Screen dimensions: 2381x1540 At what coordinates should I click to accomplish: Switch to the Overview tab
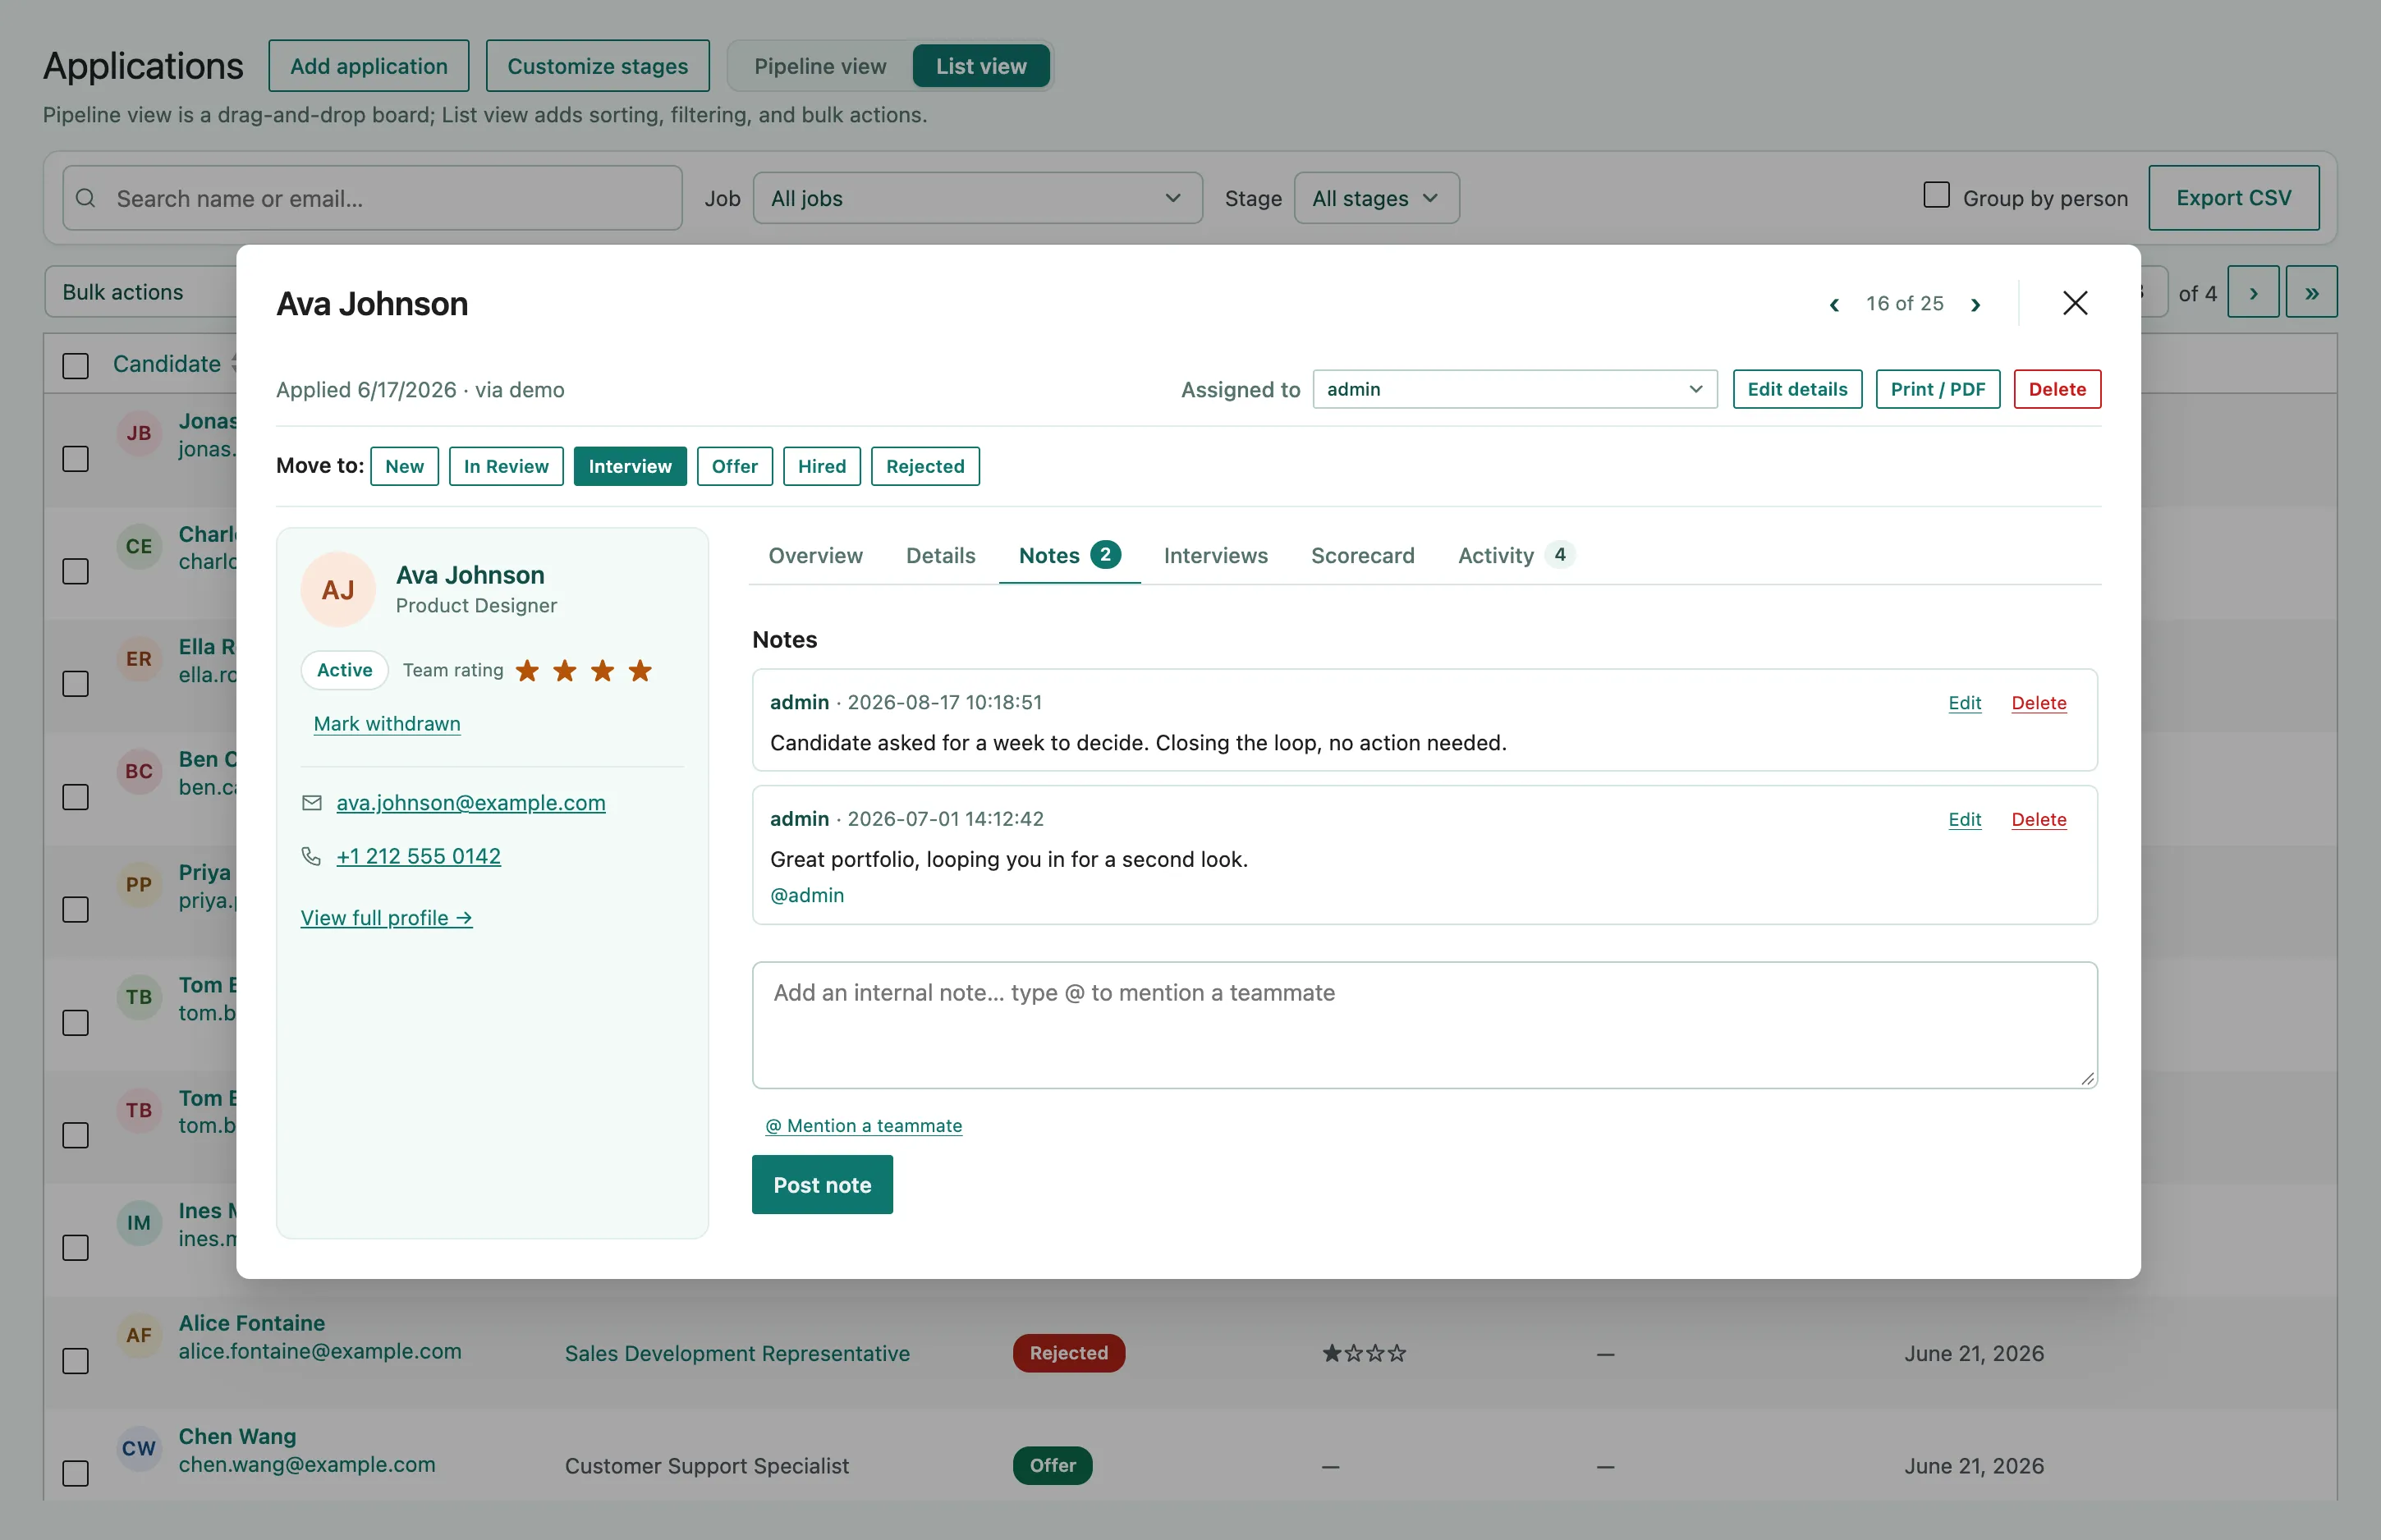[x=815, y=555]
